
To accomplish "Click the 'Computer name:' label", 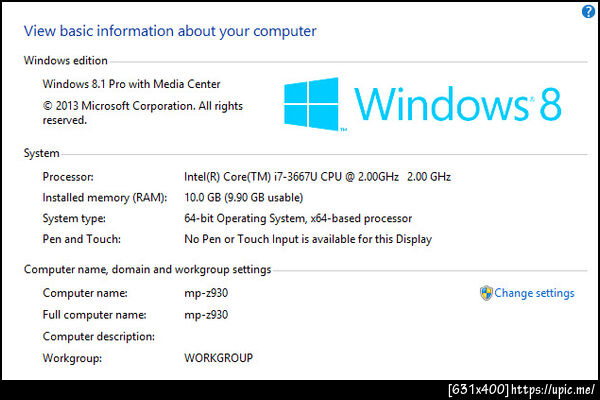I will tap(85, 293).
